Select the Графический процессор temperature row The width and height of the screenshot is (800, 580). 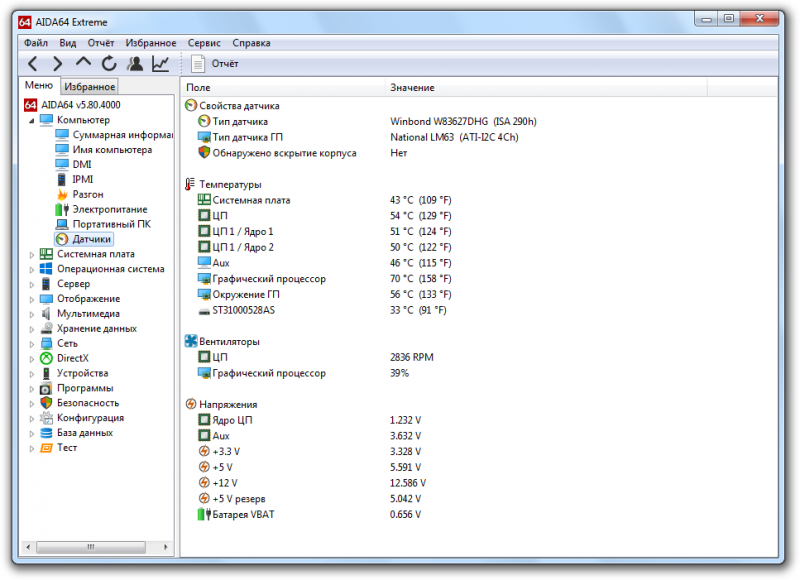268,279
